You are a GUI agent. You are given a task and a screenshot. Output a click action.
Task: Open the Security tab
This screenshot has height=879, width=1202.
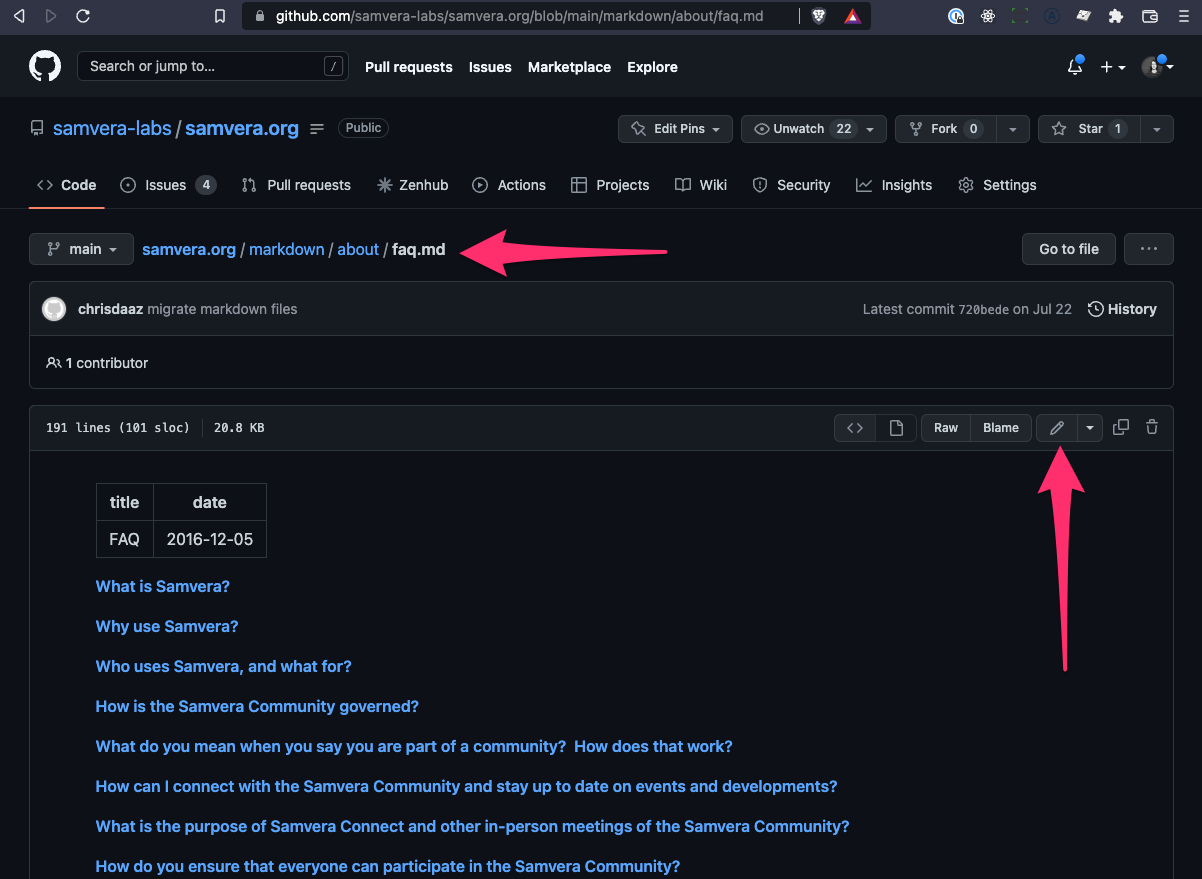(x=791, y=185)
